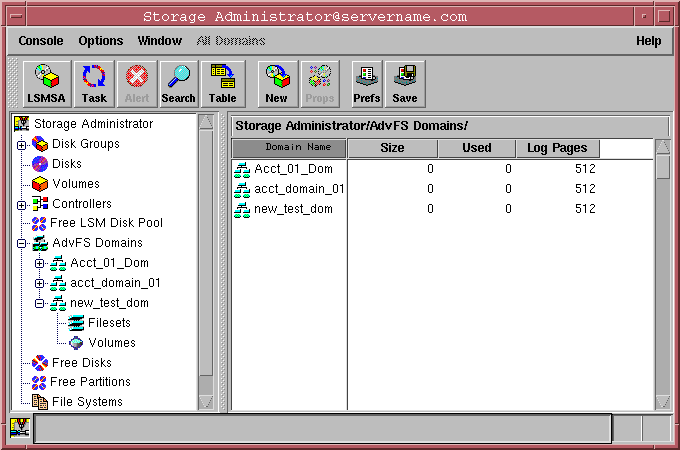Sort by the Size column header
Image resolution: width=680 pixels, height=450 pixels.
tap(393, 148)
